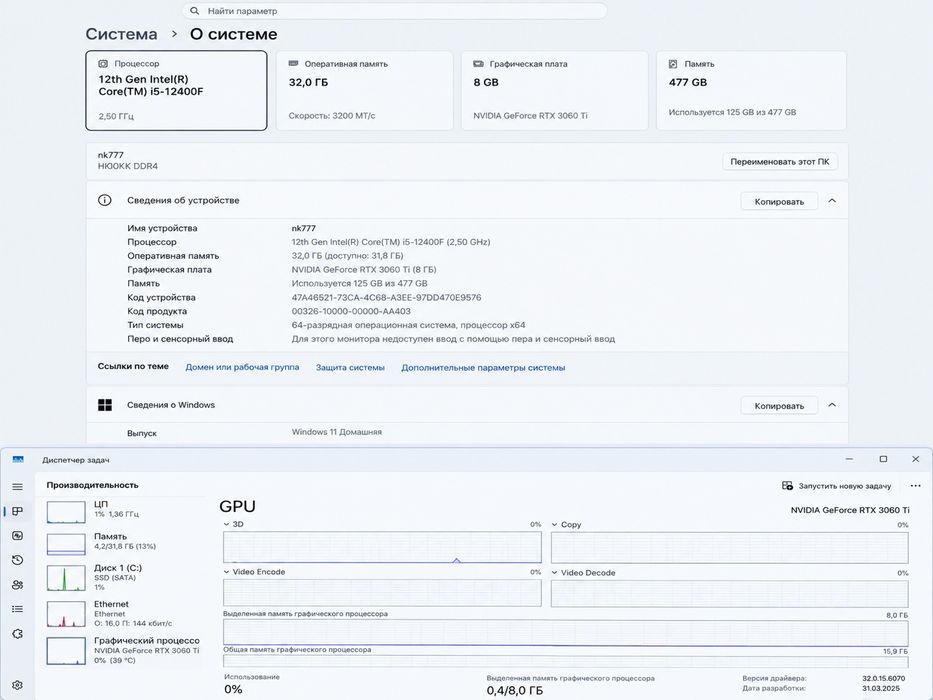Viewport: 933px width, 700px height.
Task: Select the Графическая плата 8 GB card
Action: 554,90
